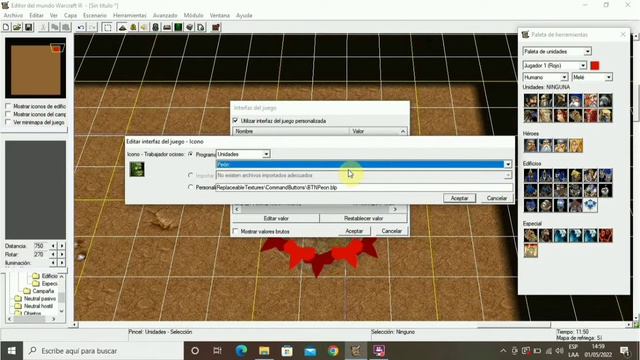
Task: Increase Distancia with its right arrow
Action: (x=62, y=246)
